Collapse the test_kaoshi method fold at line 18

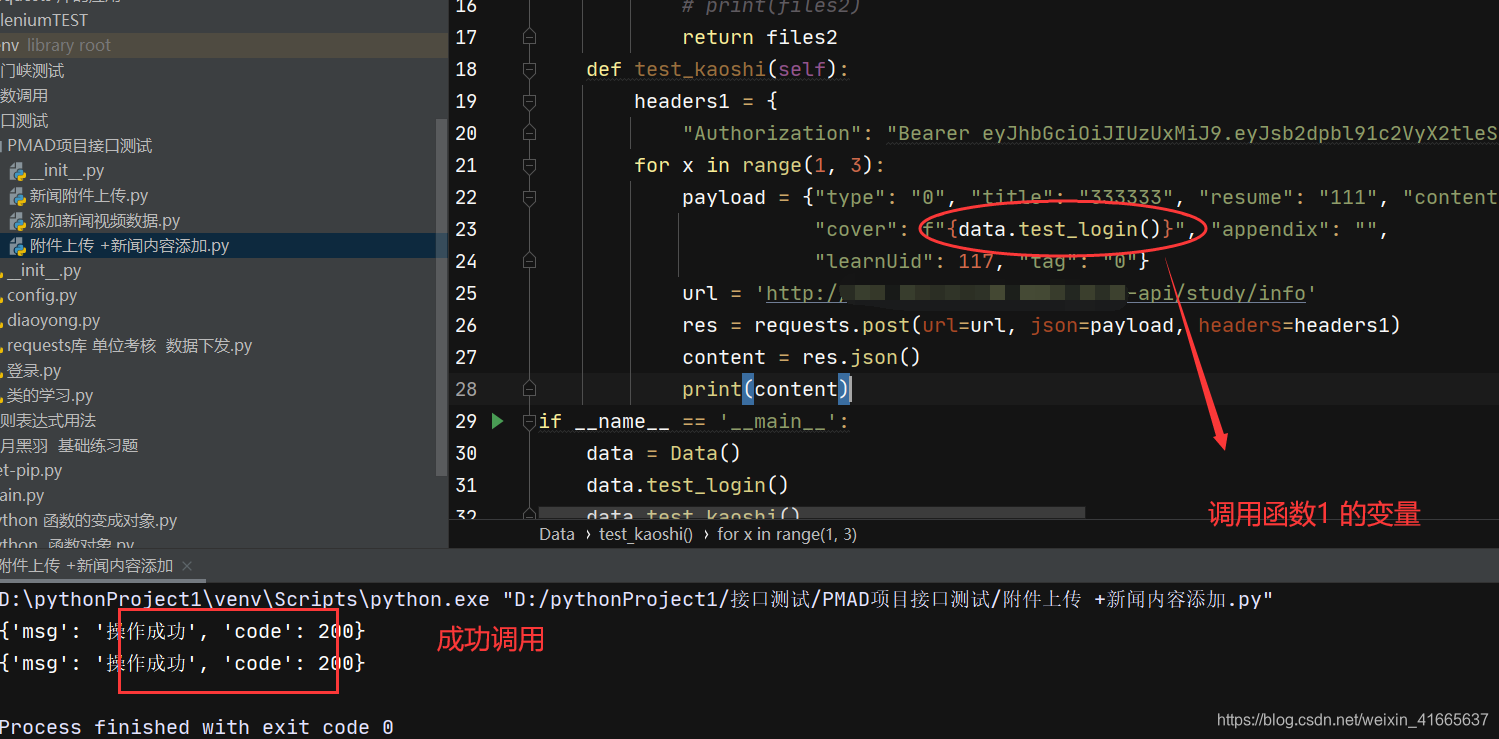coord(529,69)
